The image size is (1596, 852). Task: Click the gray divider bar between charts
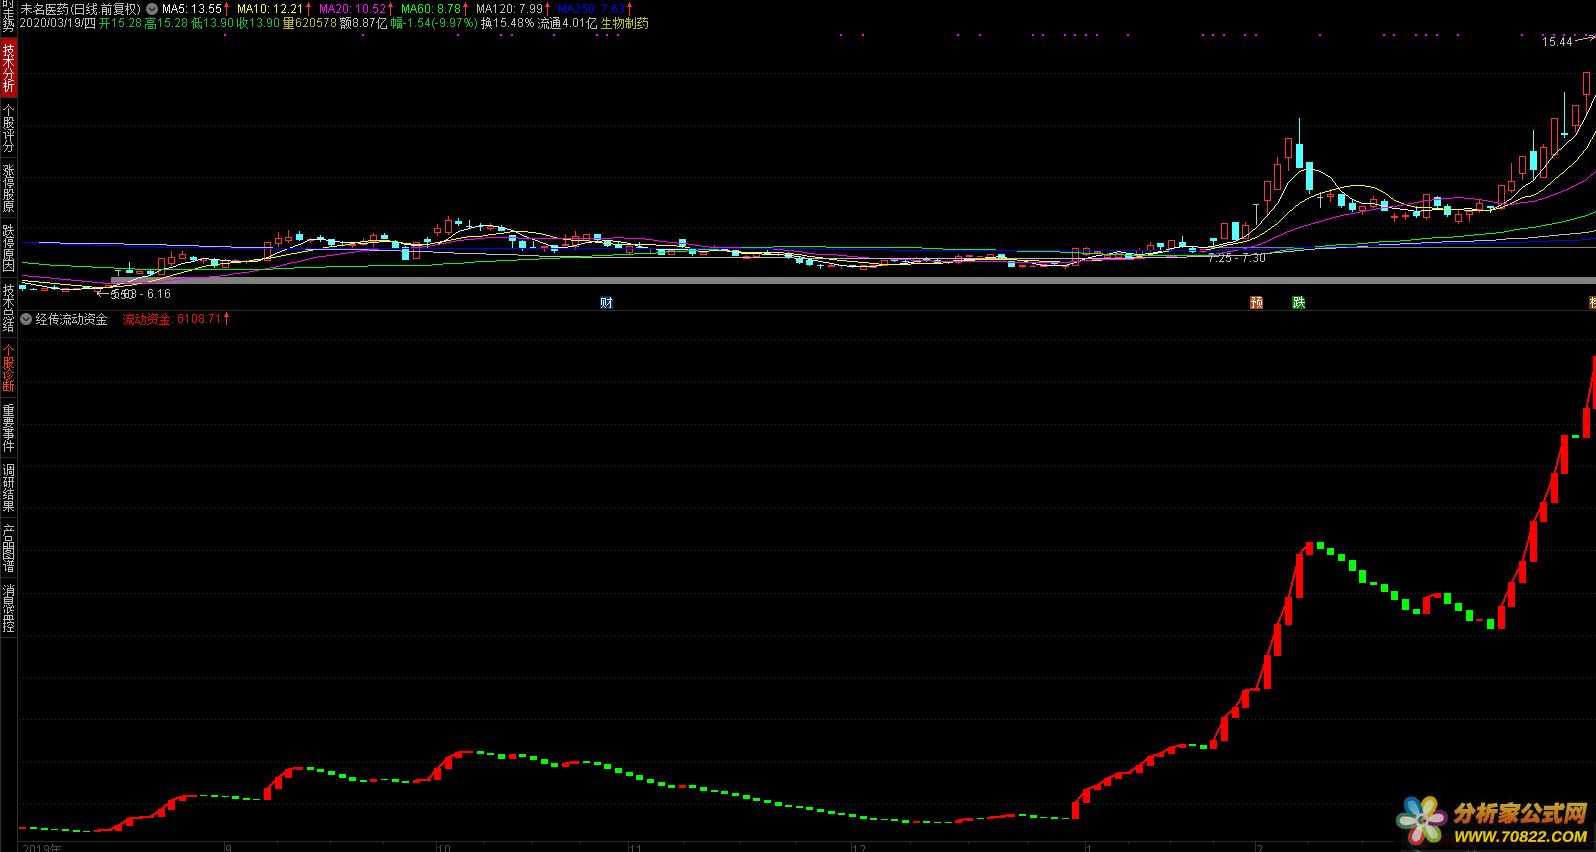800,282
